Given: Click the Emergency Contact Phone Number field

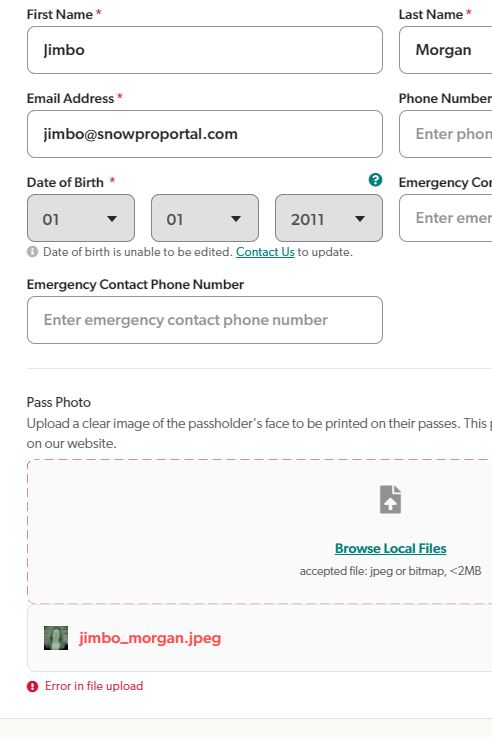Looking at the screenshot, I should [205, 320].
